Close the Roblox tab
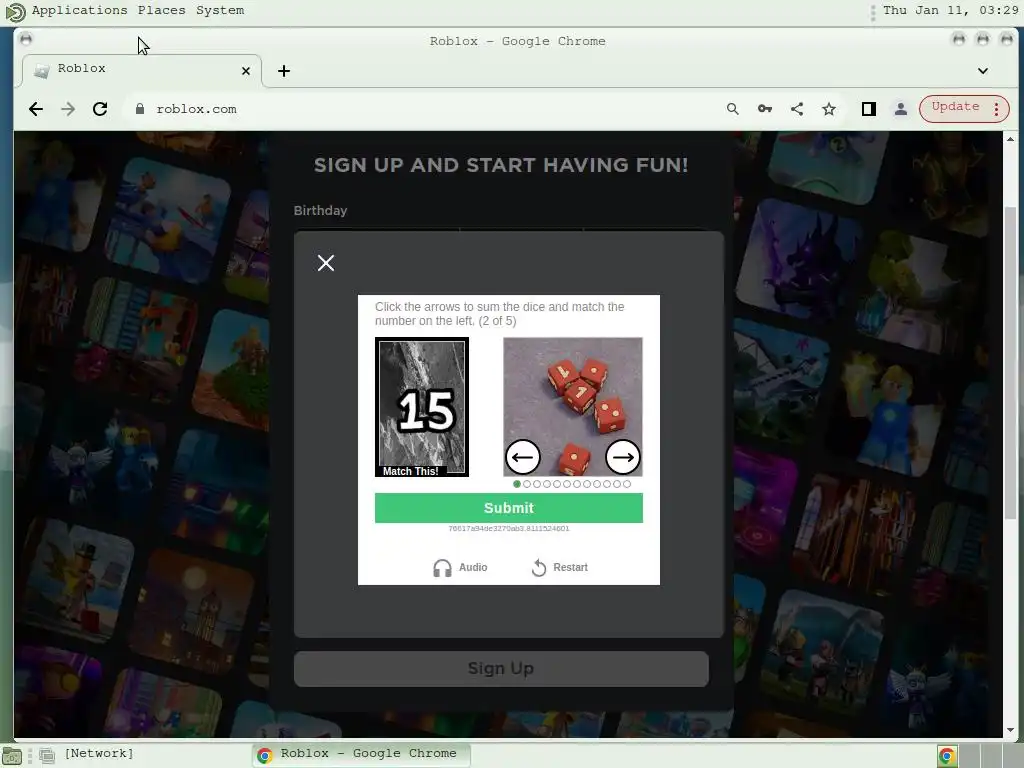1024x768 pixels. tap(246, 71)
